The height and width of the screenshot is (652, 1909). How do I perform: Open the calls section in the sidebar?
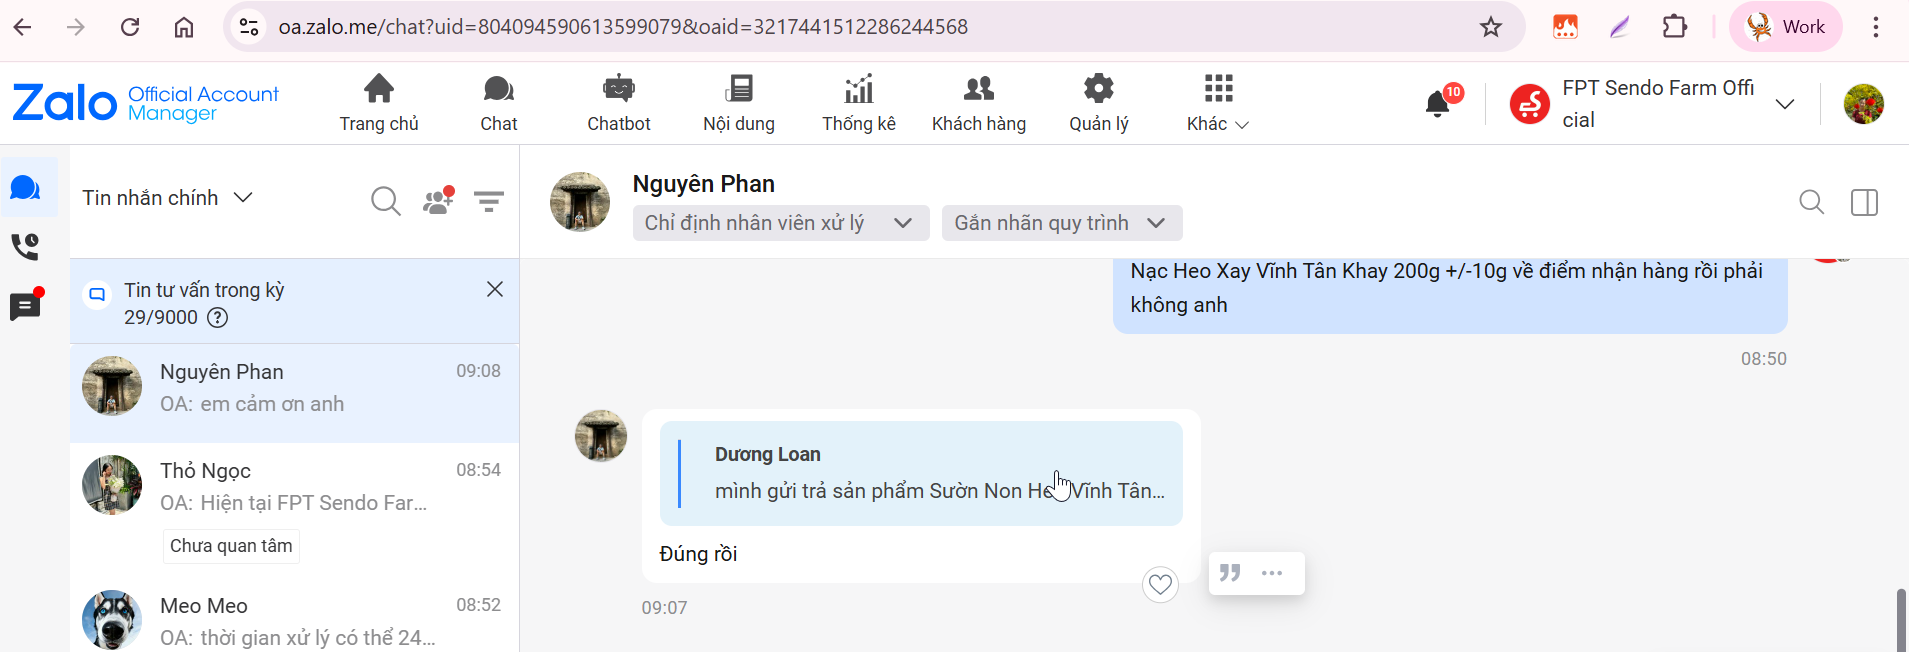click(x=25, y=246)
